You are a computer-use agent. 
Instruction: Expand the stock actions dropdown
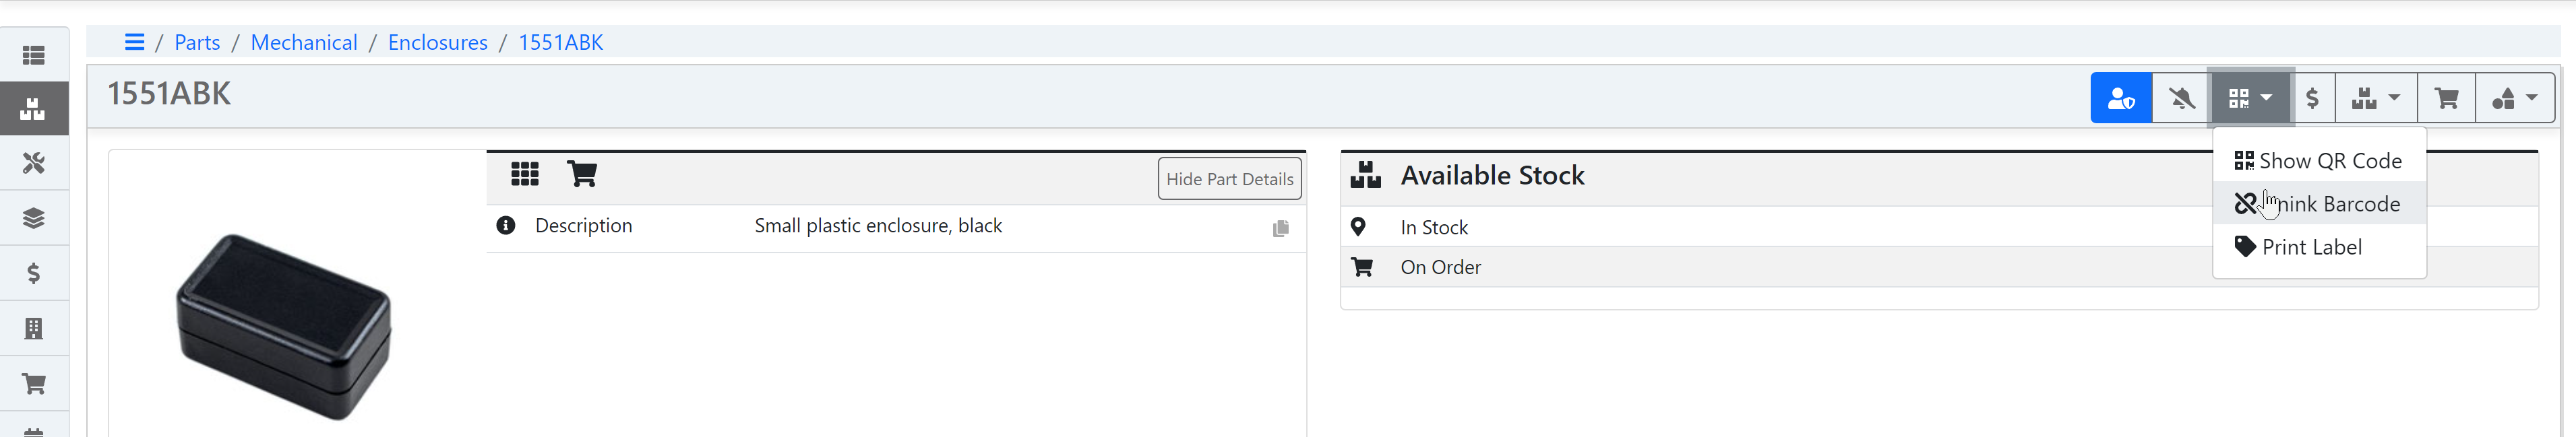pyautogui.click(x=2375, y=98)
